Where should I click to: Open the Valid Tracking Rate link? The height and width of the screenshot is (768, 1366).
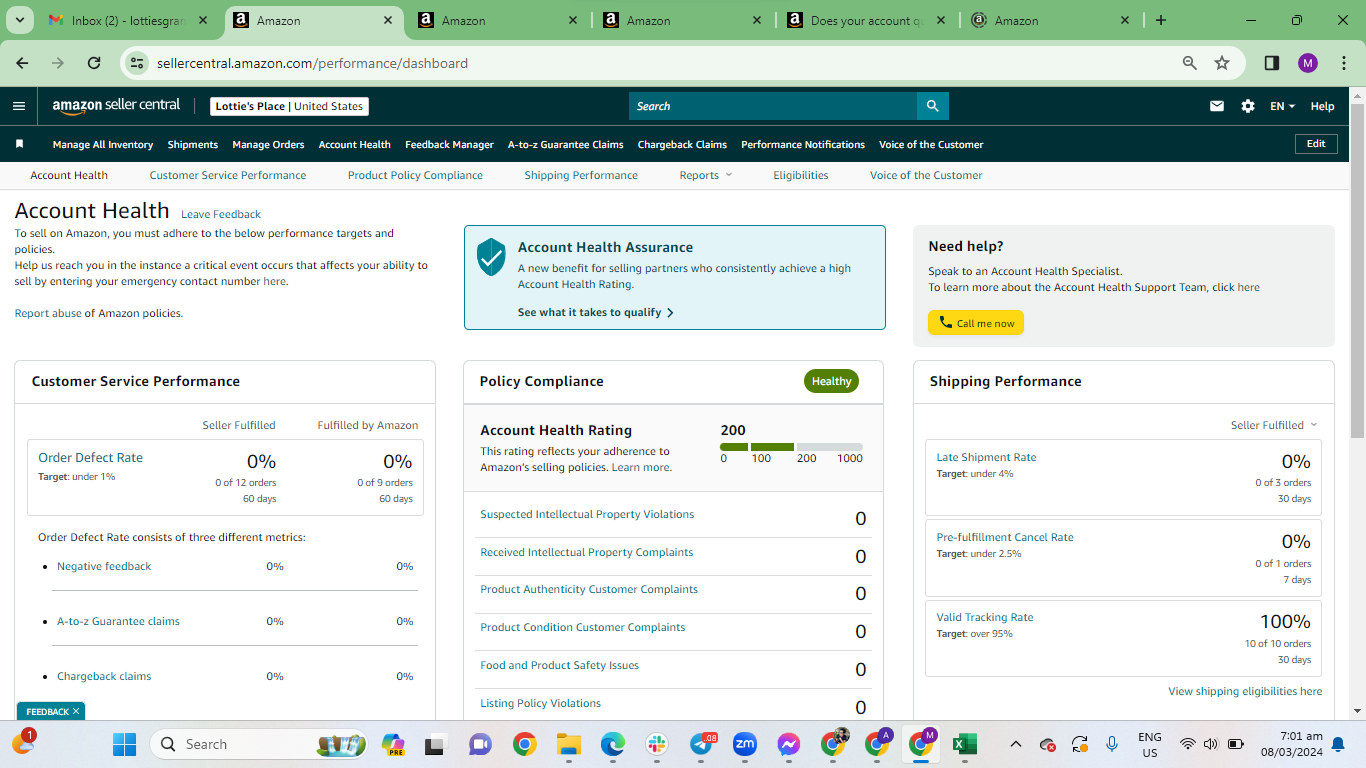[985, 617]
